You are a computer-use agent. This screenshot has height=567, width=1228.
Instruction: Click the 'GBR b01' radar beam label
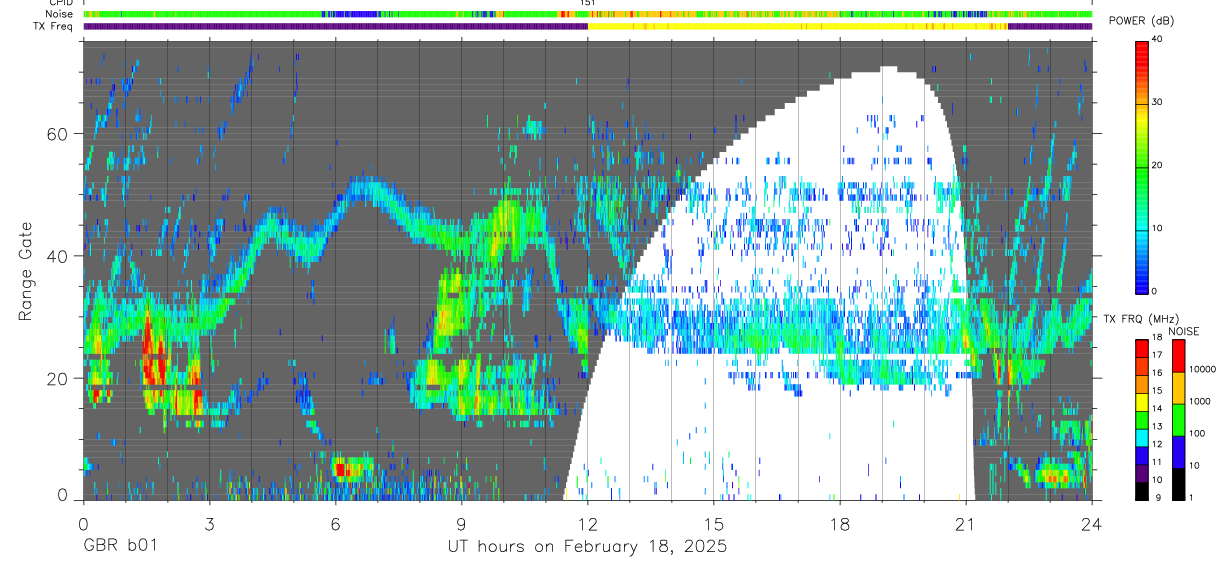tap(119, 547)
